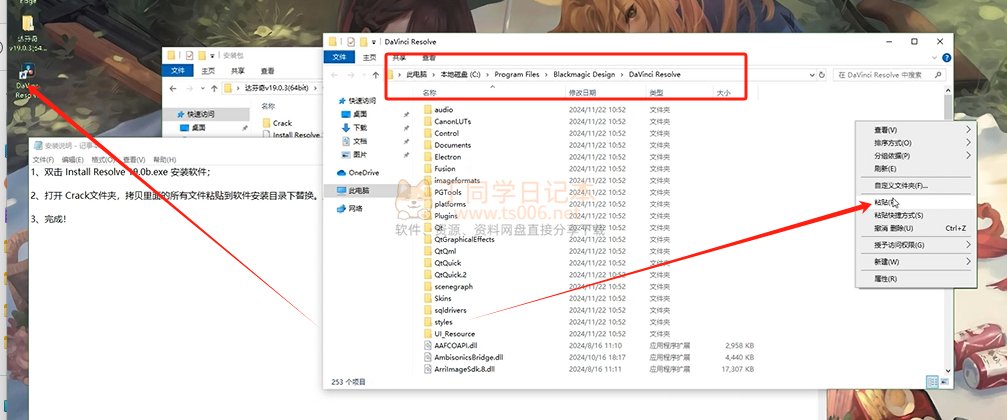
Task: Expand the ribbon using the chevron near help
Action: click(934, 58)
